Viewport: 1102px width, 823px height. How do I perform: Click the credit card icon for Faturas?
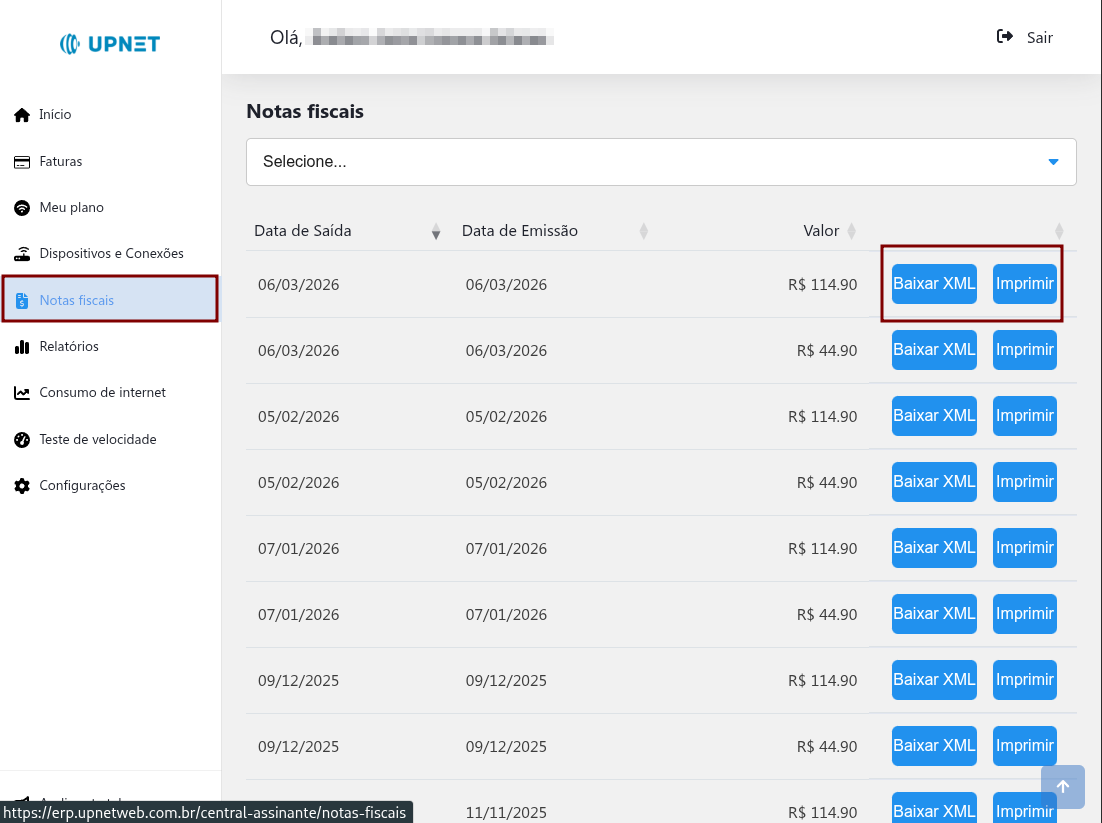22,162
